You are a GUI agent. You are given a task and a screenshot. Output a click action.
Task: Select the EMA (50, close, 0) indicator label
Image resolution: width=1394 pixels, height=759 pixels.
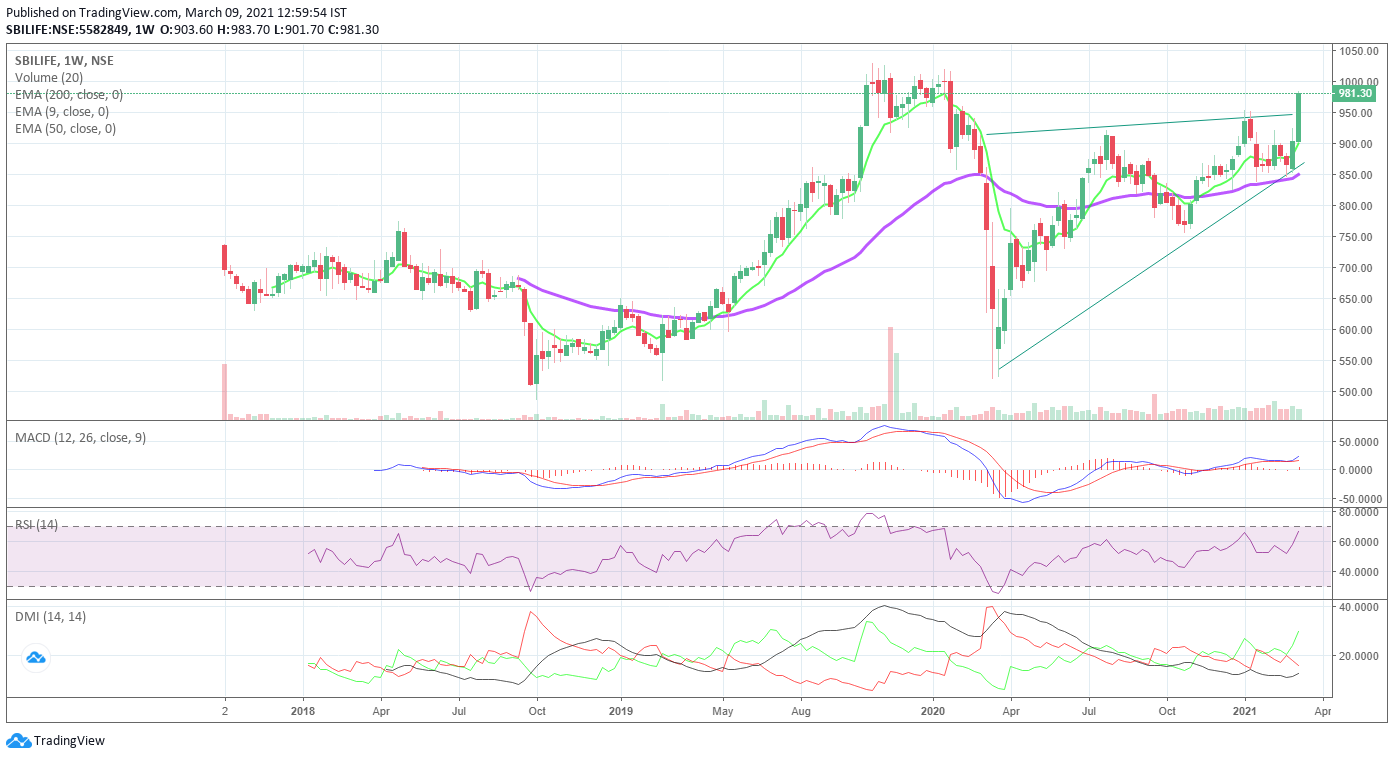65,129
